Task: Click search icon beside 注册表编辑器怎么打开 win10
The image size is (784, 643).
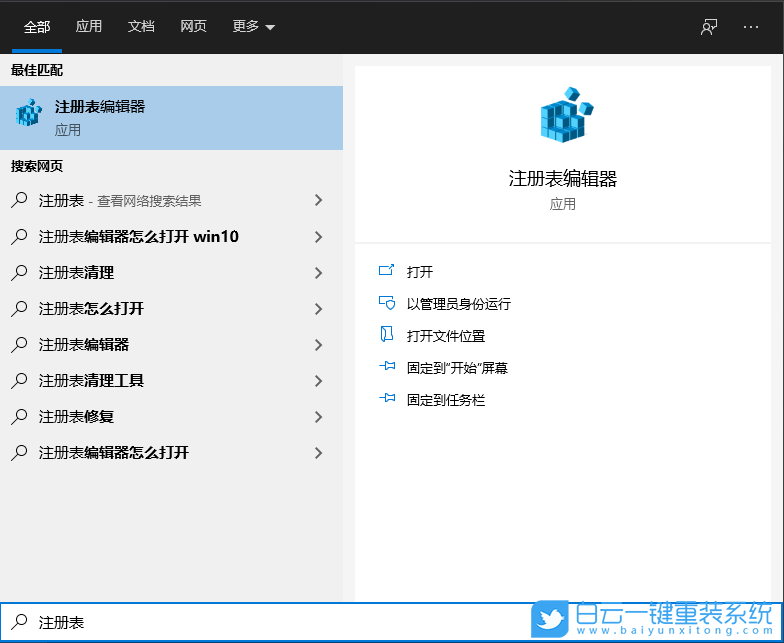Action: pos(19,236)
